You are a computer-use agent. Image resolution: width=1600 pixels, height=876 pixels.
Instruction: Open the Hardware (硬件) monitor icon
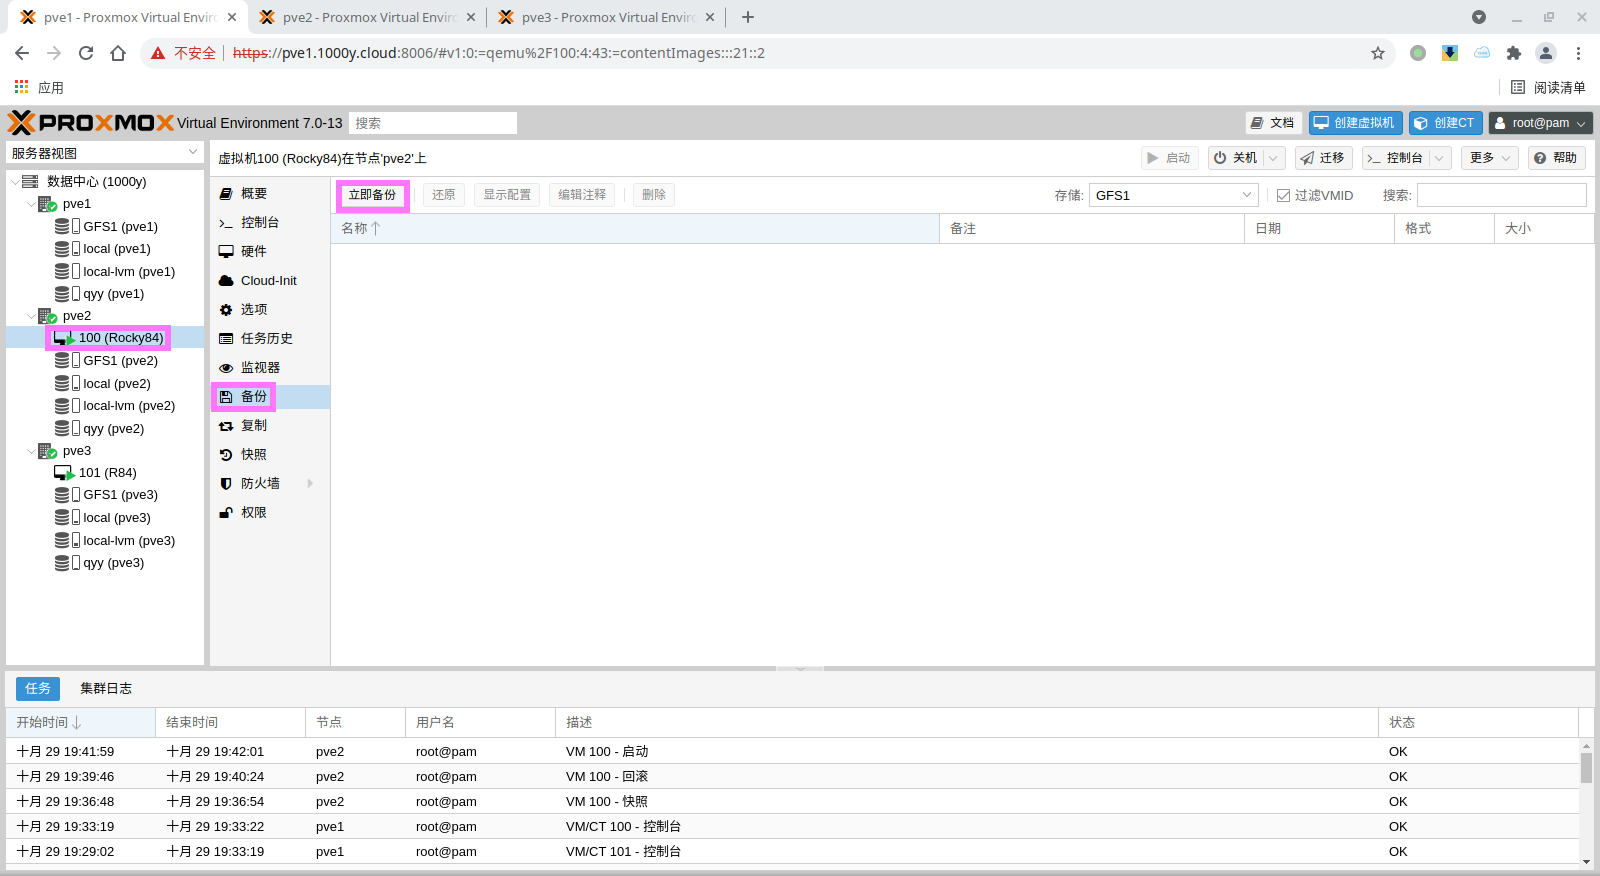[x=226, y=252]
